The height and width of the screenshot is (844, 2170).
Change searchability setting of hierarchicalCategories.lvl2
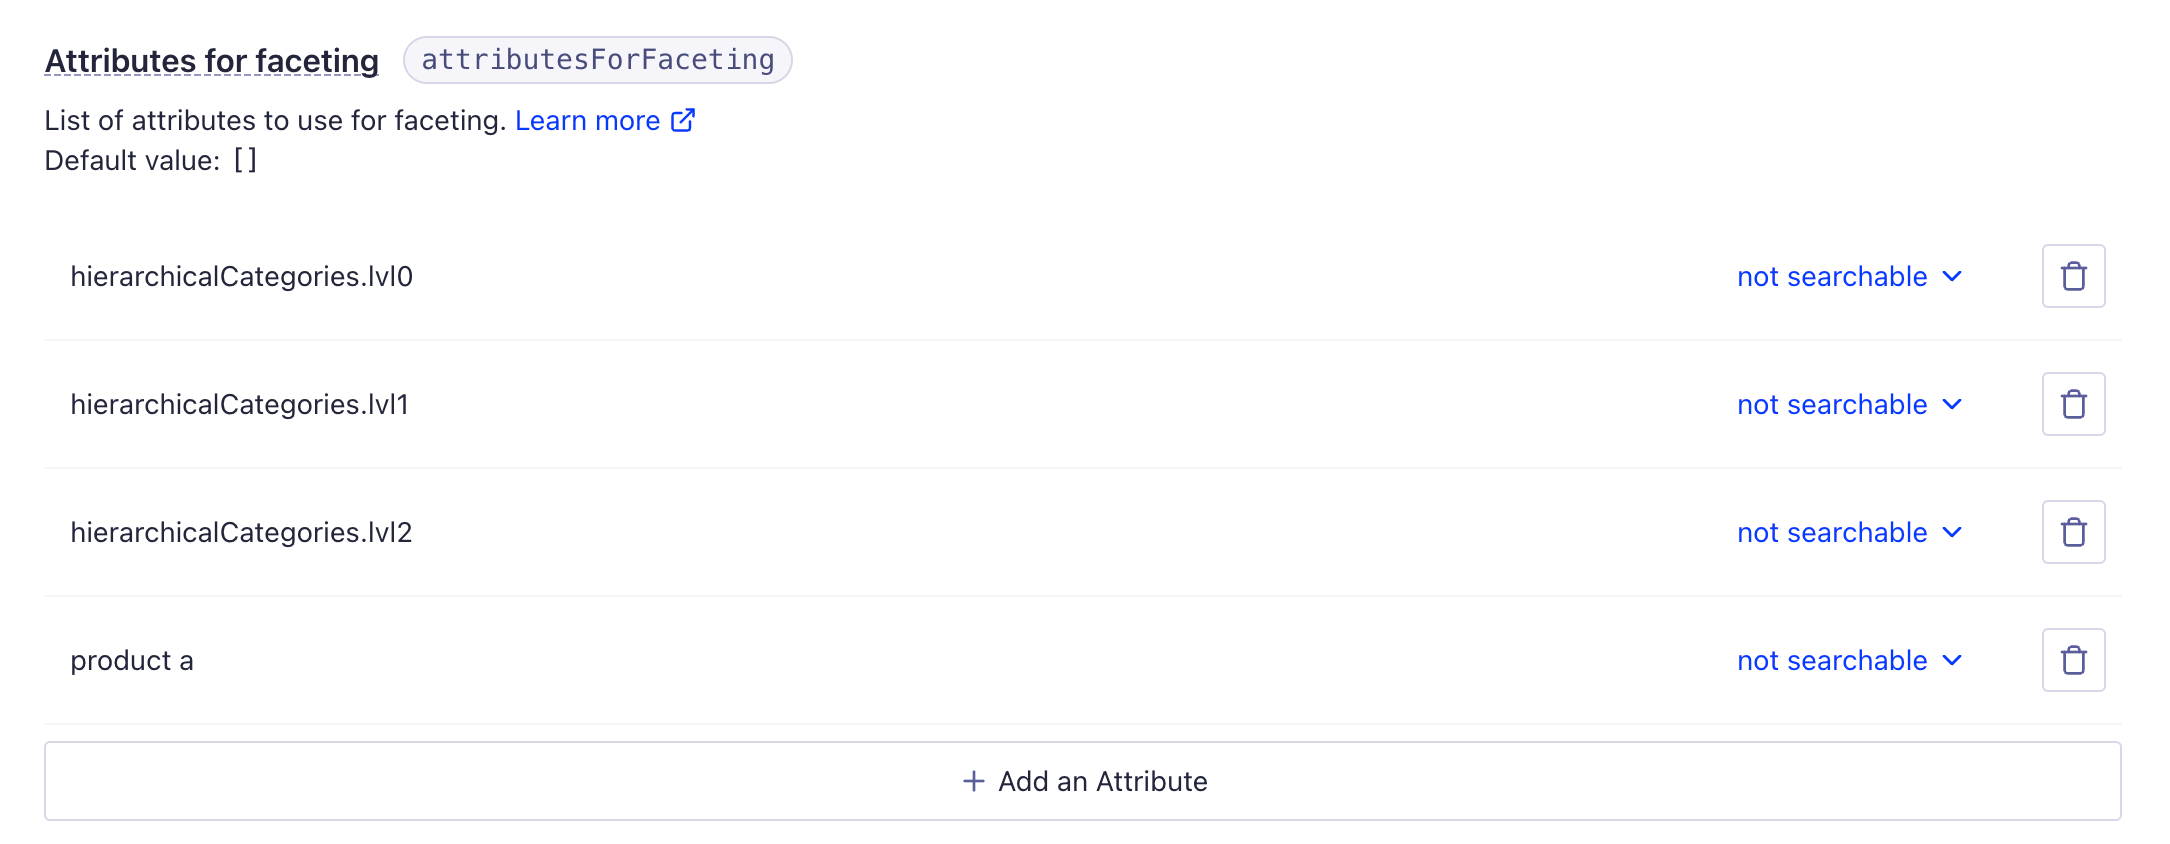tap(1849, 532)
